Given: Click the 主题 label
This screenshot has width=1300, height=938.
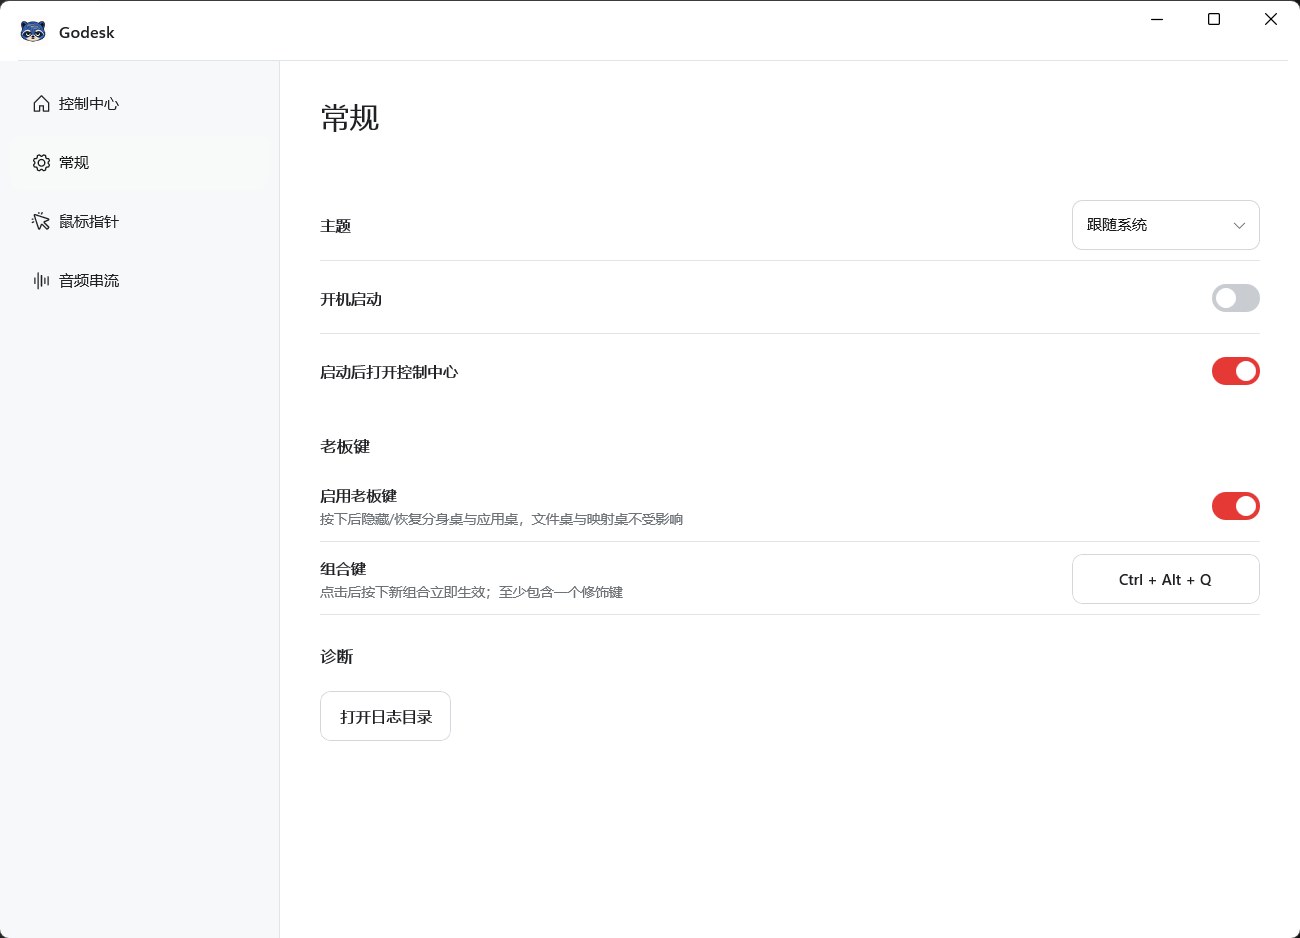Looking at the screenshot, I should click(x=335, y=226).
